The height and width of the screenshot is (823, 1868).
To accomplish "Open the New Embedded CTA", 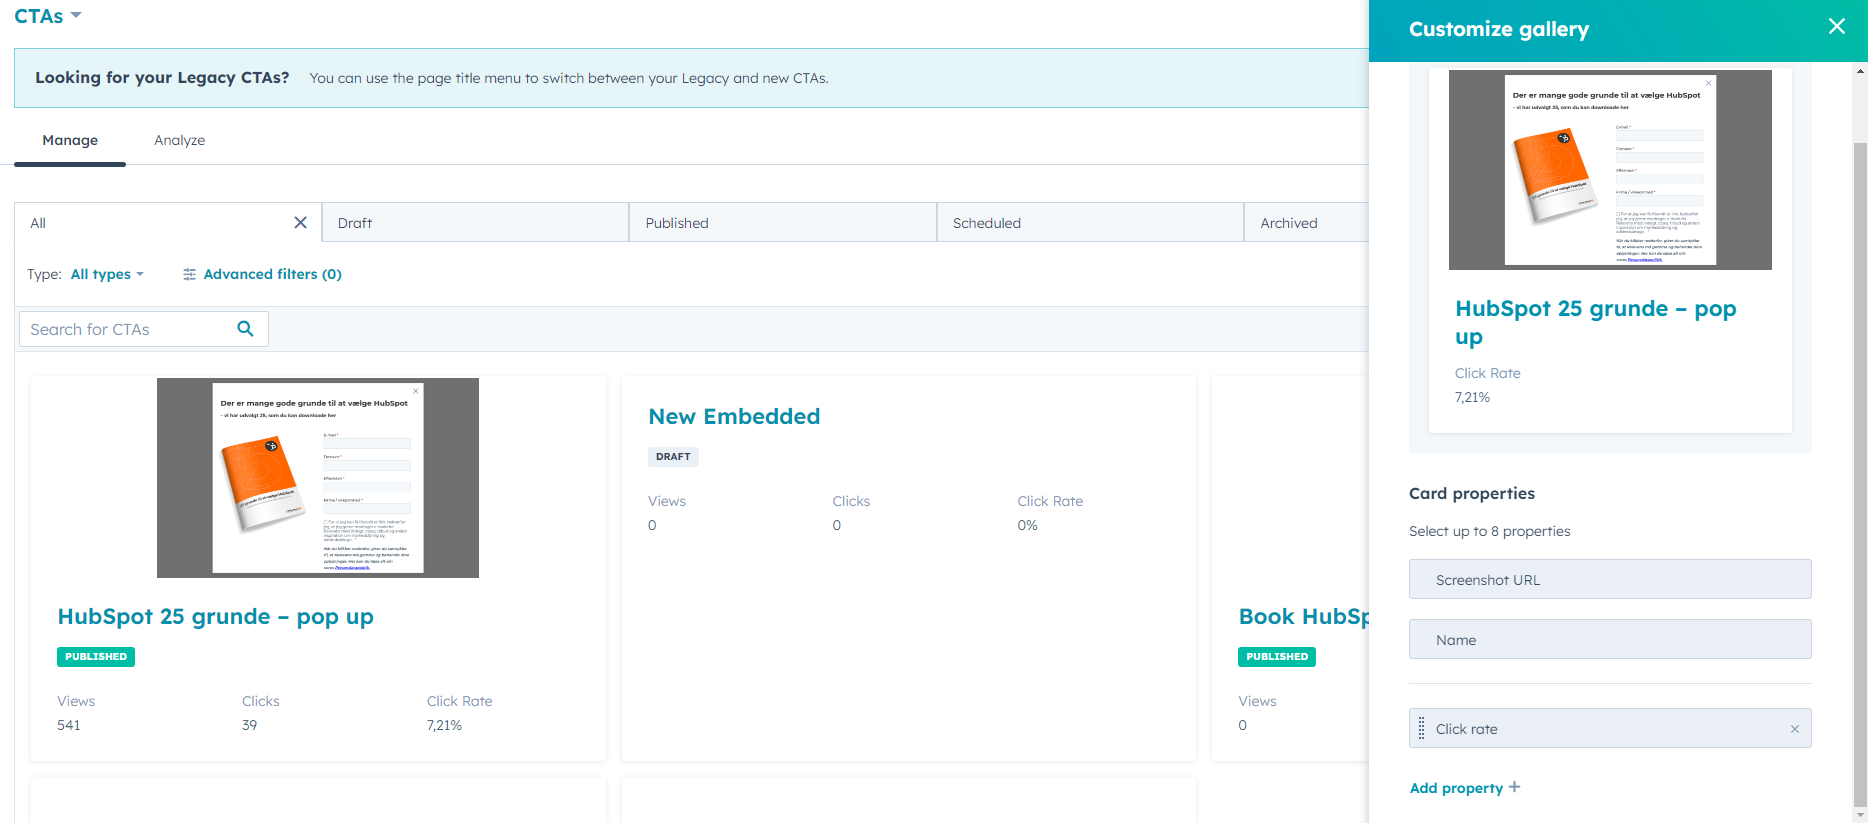I will (734, 416).
